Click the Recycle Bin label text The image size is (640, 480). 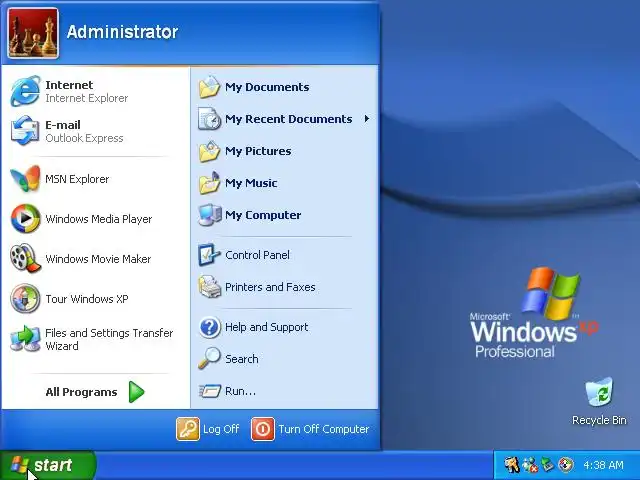coord(599,420)
